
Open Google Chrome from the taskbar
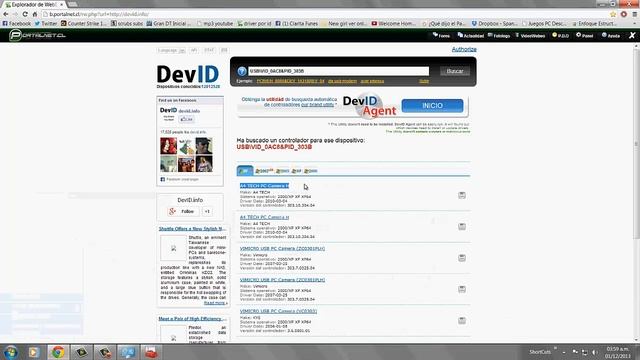58,352
